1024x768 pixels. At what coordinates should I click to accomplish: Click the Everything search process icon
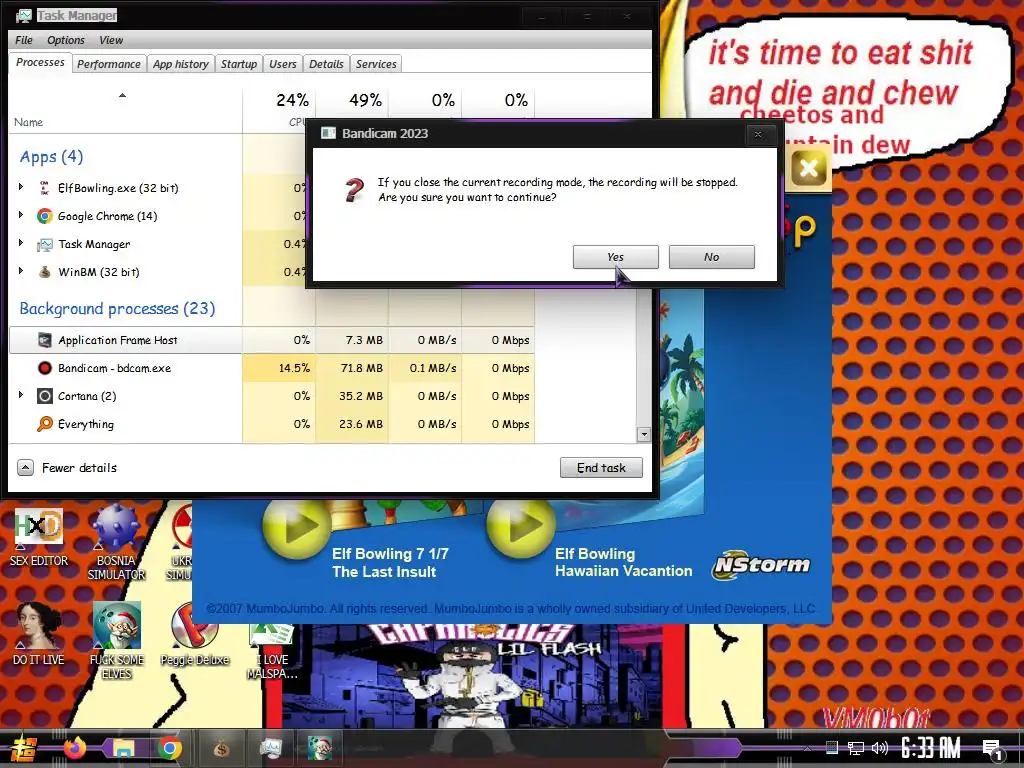(44, 424)
